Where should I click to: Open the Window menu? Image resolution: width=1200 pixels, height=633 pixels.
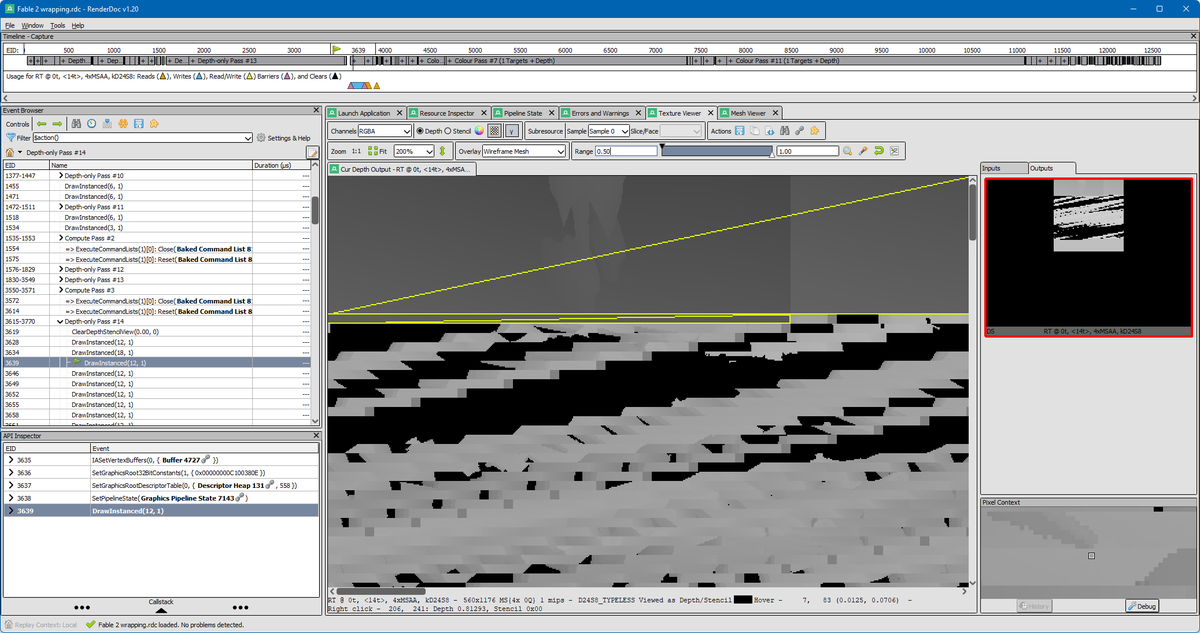pyautogui.click(x=32, y=24)
